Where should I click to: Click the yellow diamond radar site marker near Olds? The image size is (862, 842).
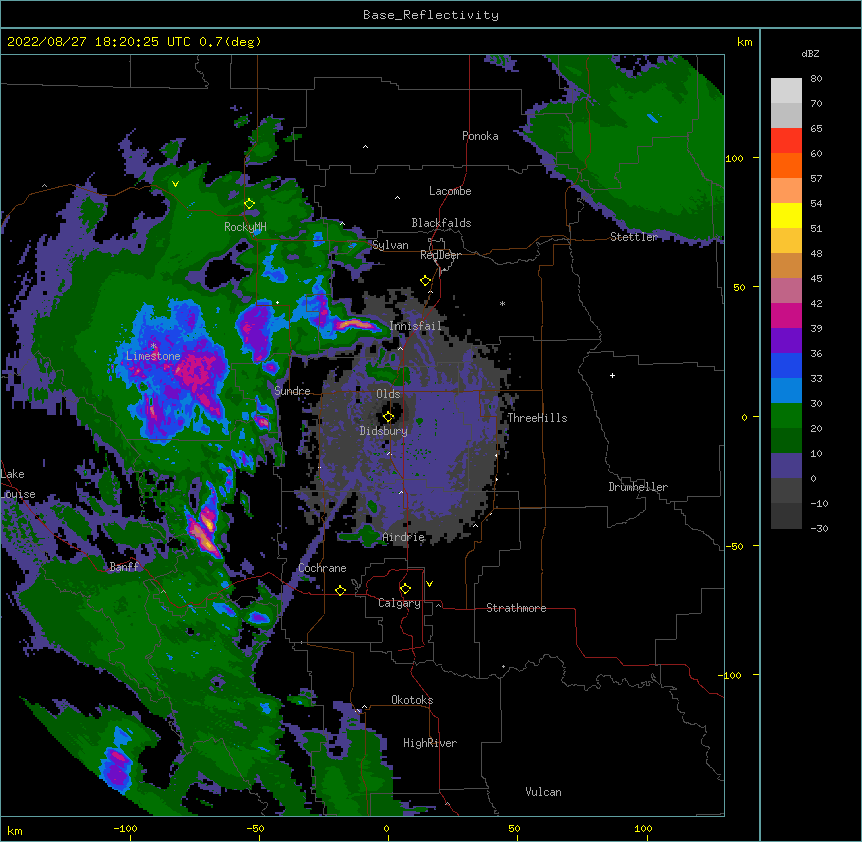(388, 417)
